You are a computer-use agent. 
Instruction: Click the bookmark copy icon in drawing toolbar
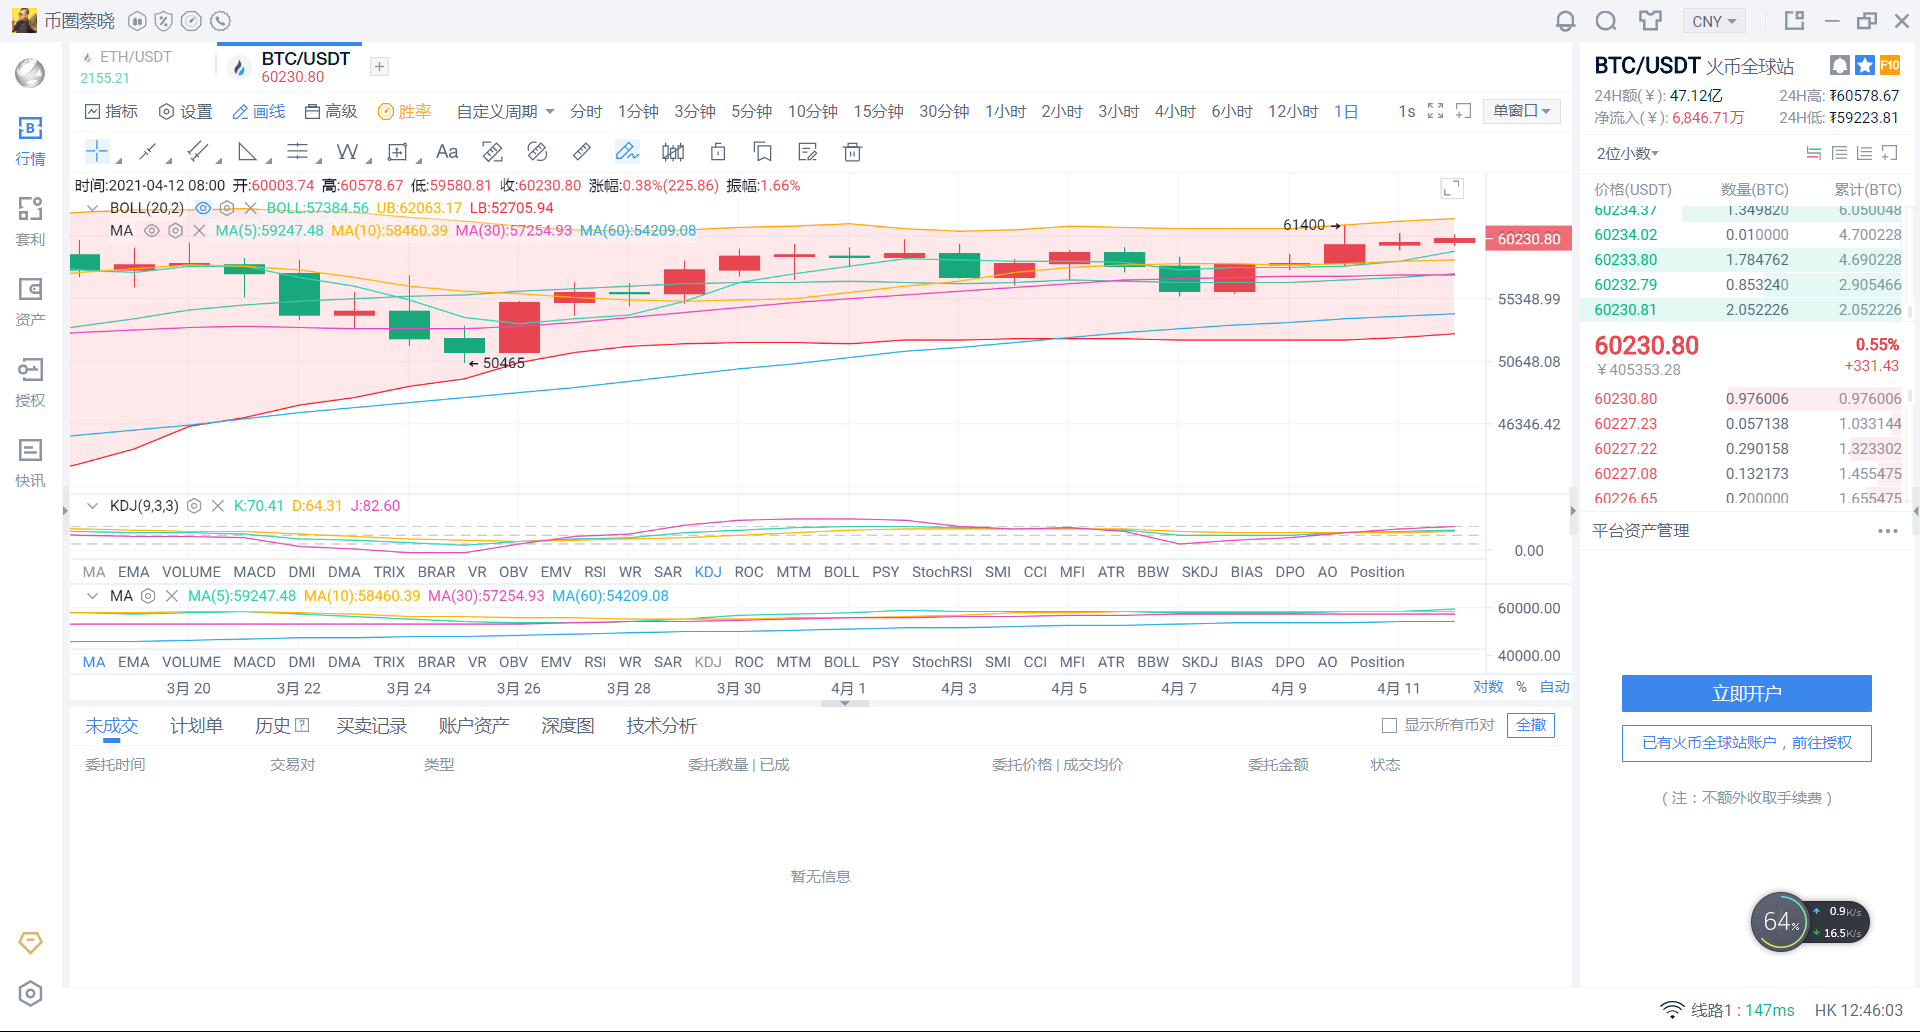[763, 152]
